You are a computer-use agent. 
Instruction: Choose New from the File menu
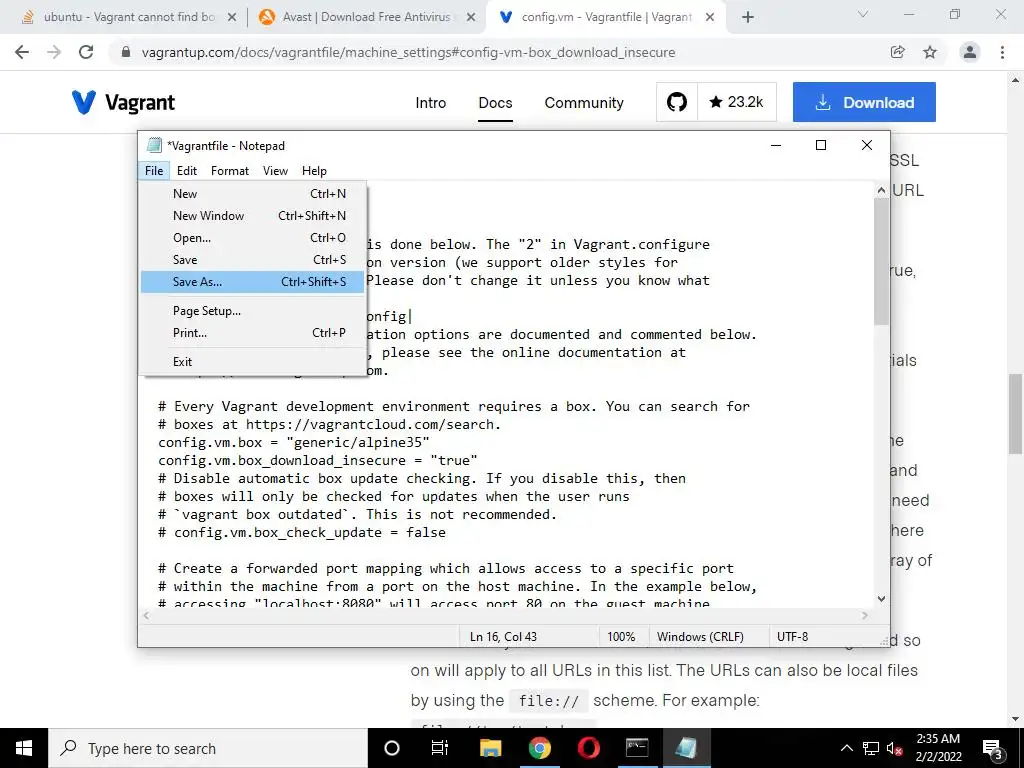(253, 193)
